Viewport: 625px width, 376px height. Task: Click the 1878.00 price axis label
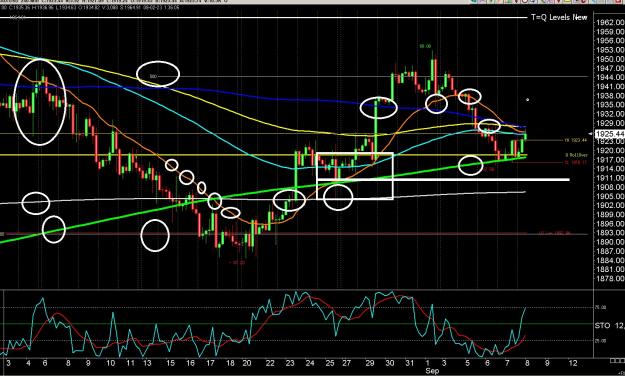click(x=610, y=279)
